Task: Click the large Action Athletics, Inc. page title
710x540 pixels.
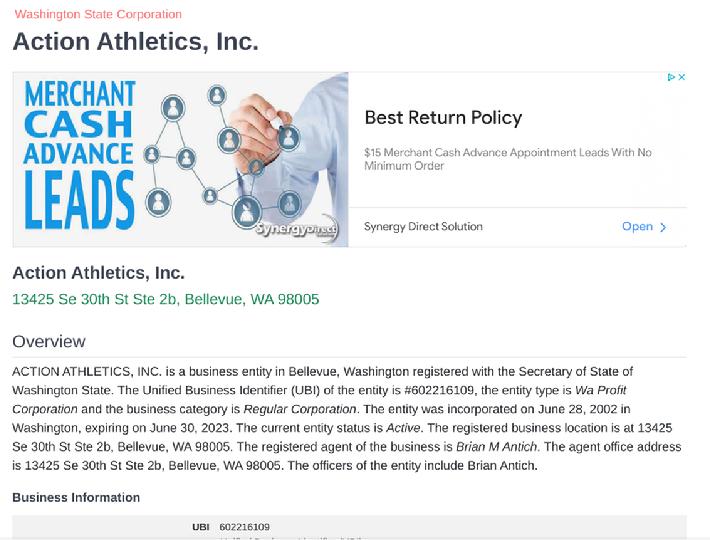Action: pos(135,42)
